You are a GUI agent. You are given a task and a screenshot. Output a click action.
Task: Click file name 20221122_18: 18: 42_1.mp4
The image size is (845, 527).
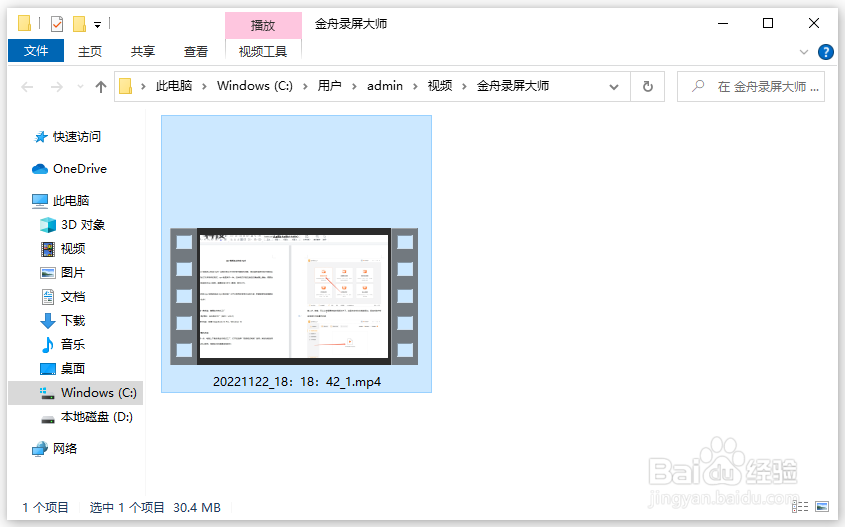click(x=297, y=382)
